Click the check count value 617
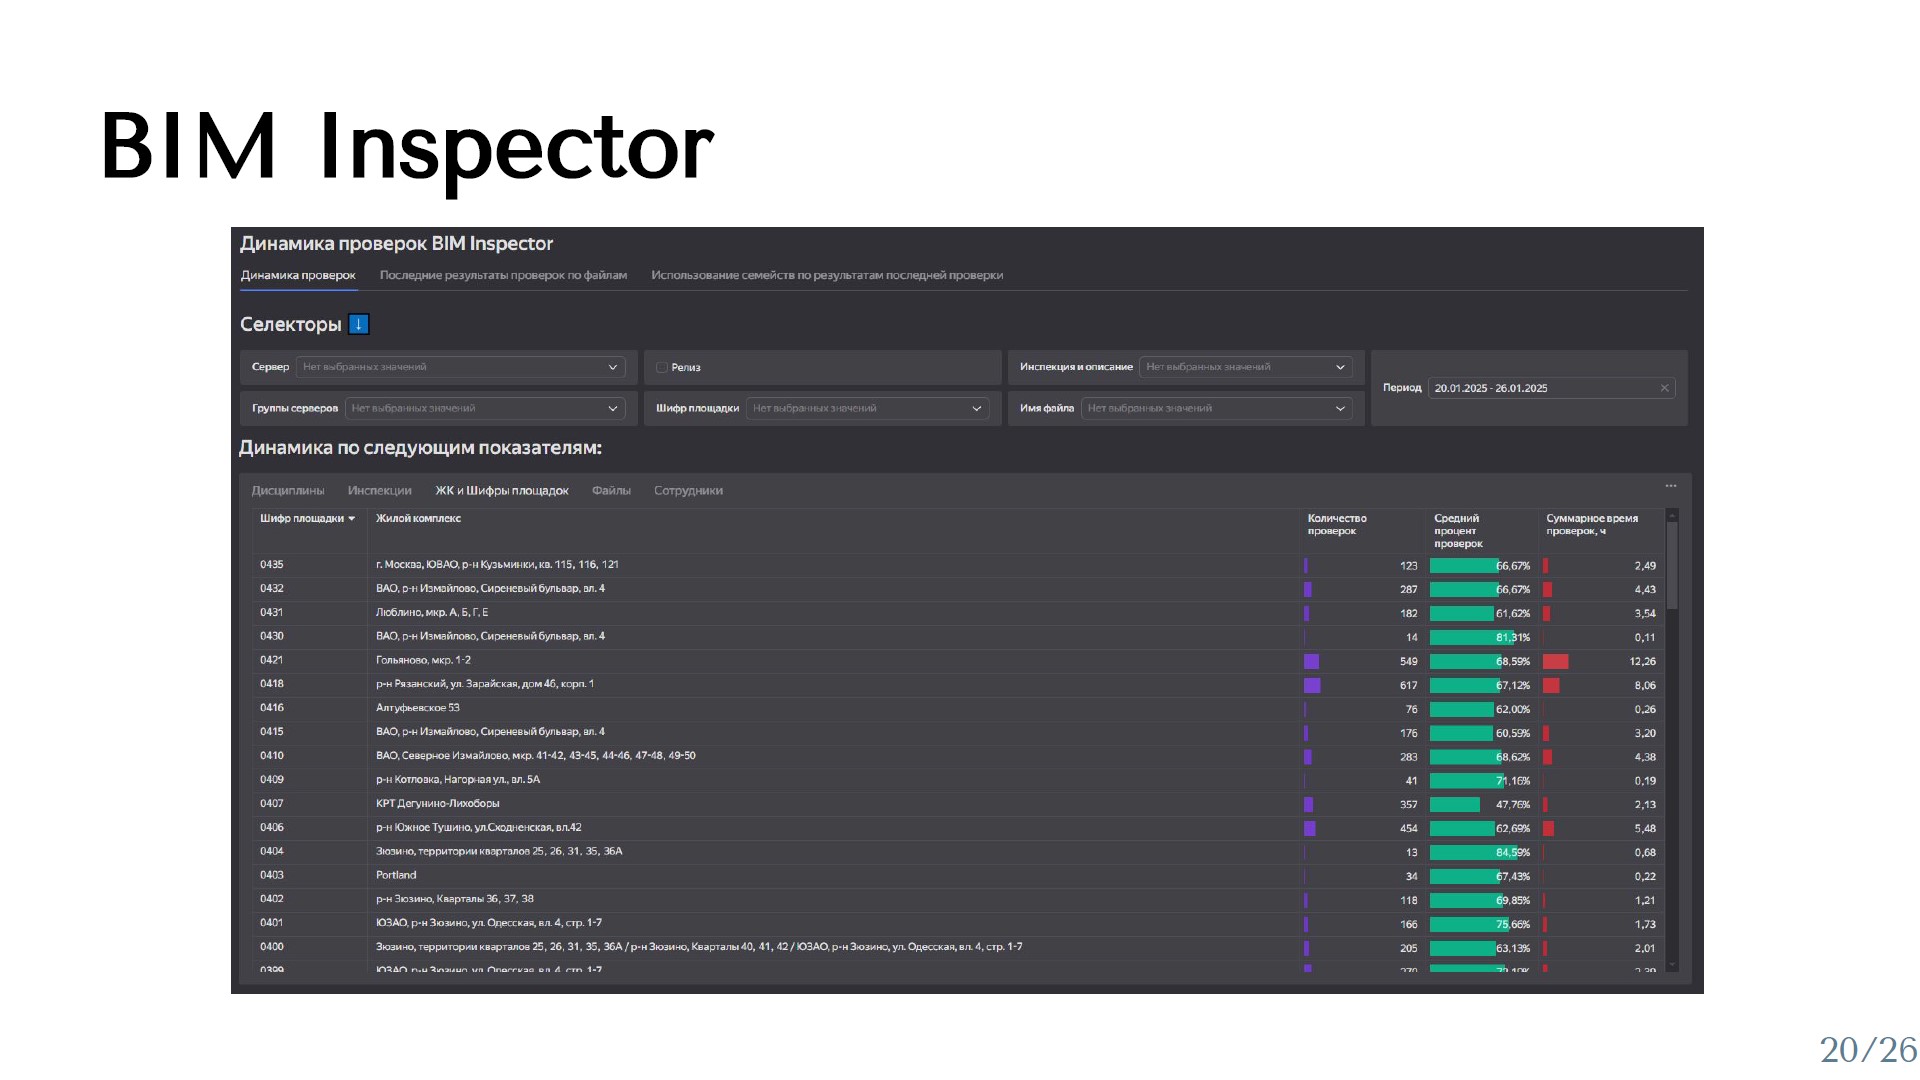The height and width of the screenshot is (1080, 1920). point(1409,686)
